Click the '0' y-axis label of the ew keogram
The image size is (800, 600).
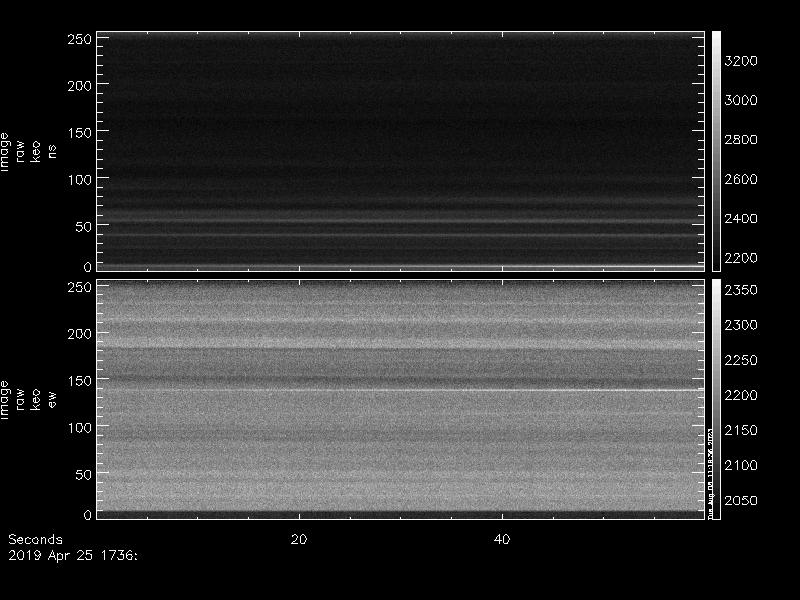[87, 515]
